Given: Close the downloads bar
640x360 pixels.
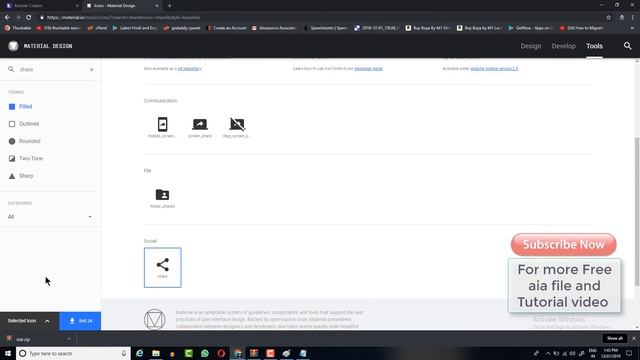Looking at the screenshot, I should click(x=633, y=338).
